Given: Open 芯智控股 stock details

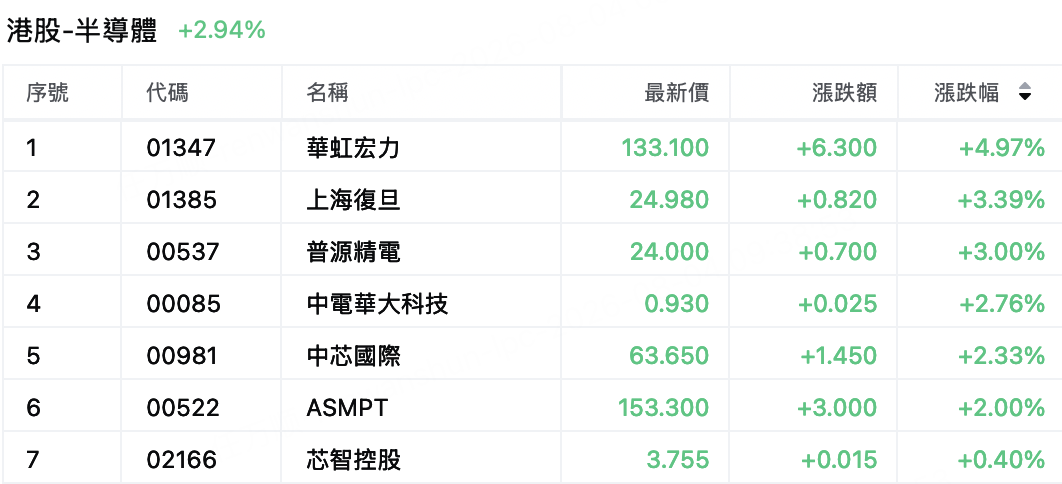Looking at the screenshot, I should (353, 460).
